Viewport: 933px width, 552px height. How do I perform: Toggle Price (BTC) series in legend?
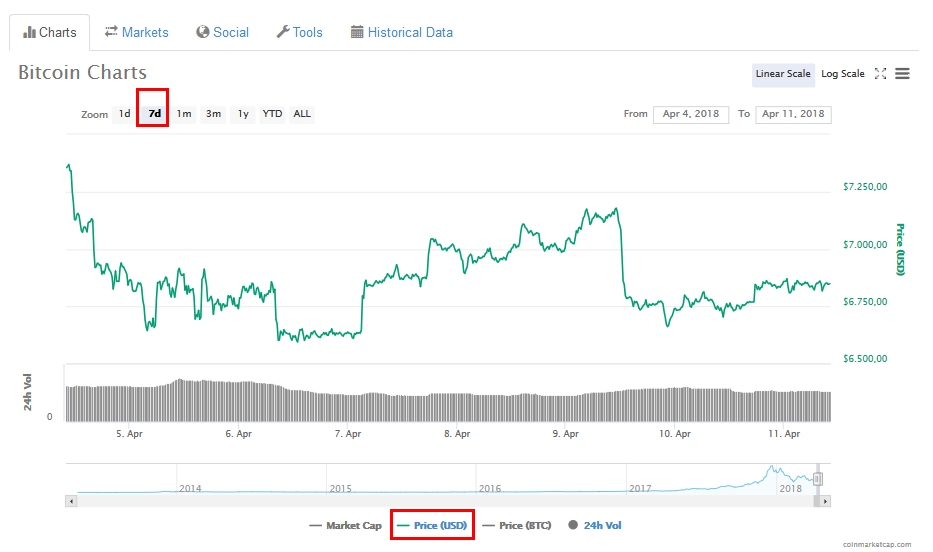click(516, 525)
